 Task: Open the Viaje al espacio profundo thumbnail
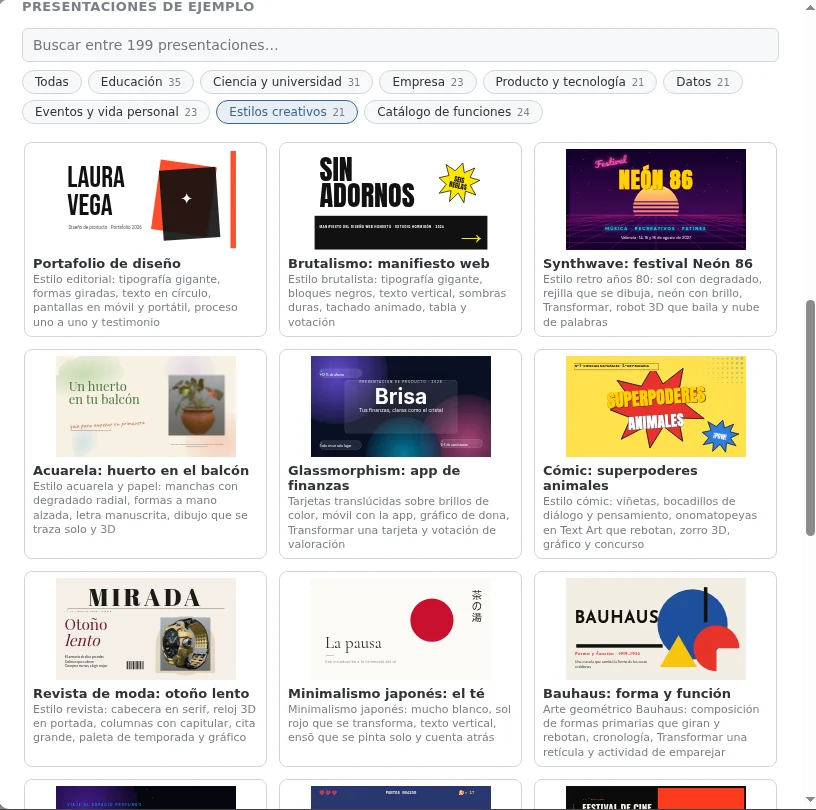(146, 798)
